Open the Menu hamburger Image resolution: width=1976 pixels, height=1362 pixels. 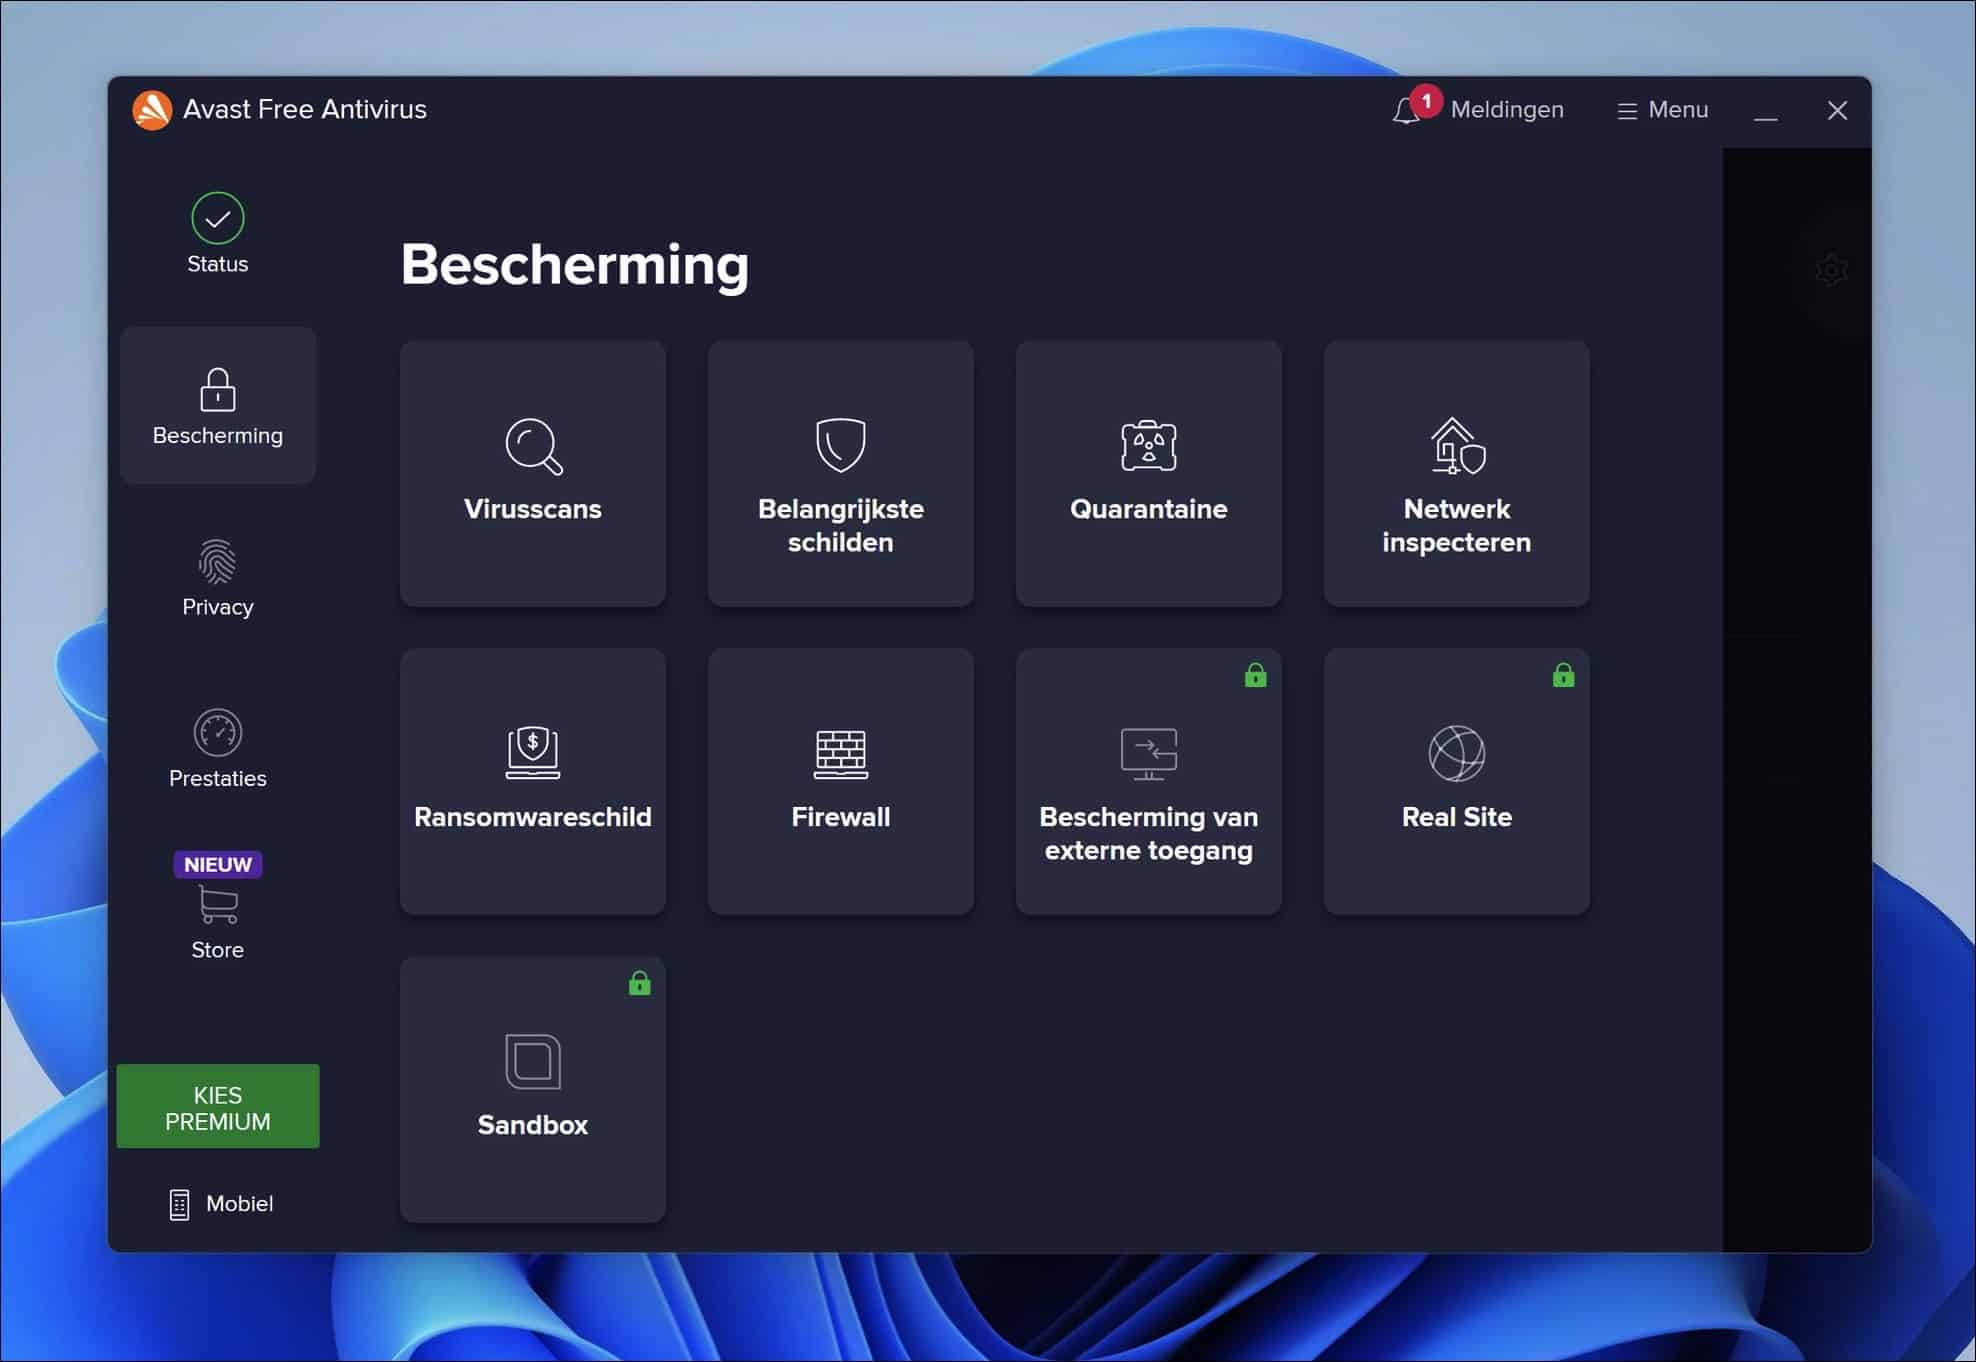pyautogui.click(x=1663, y=110)
